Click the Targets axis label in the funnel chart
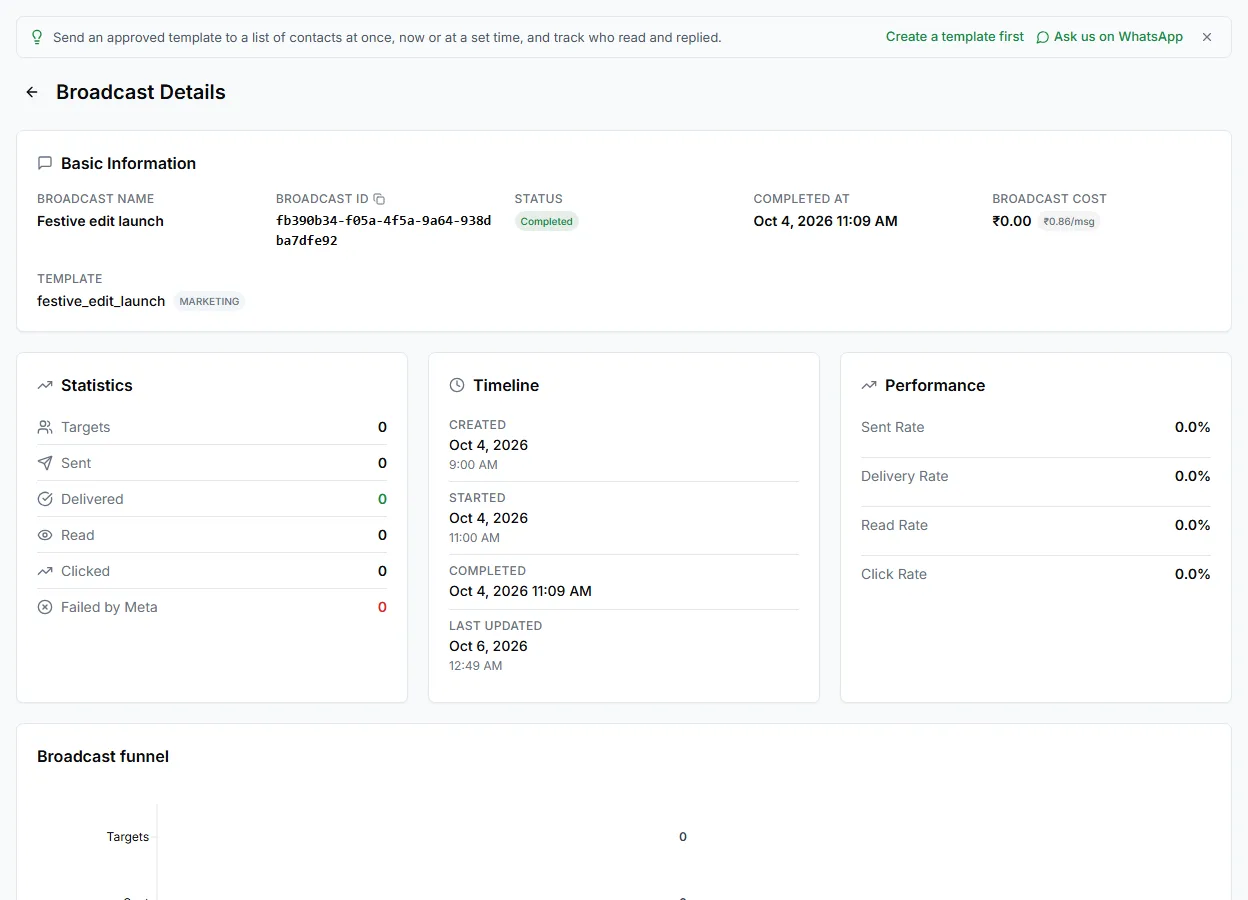Screen dimensions: 1248x900 (128, 837)
